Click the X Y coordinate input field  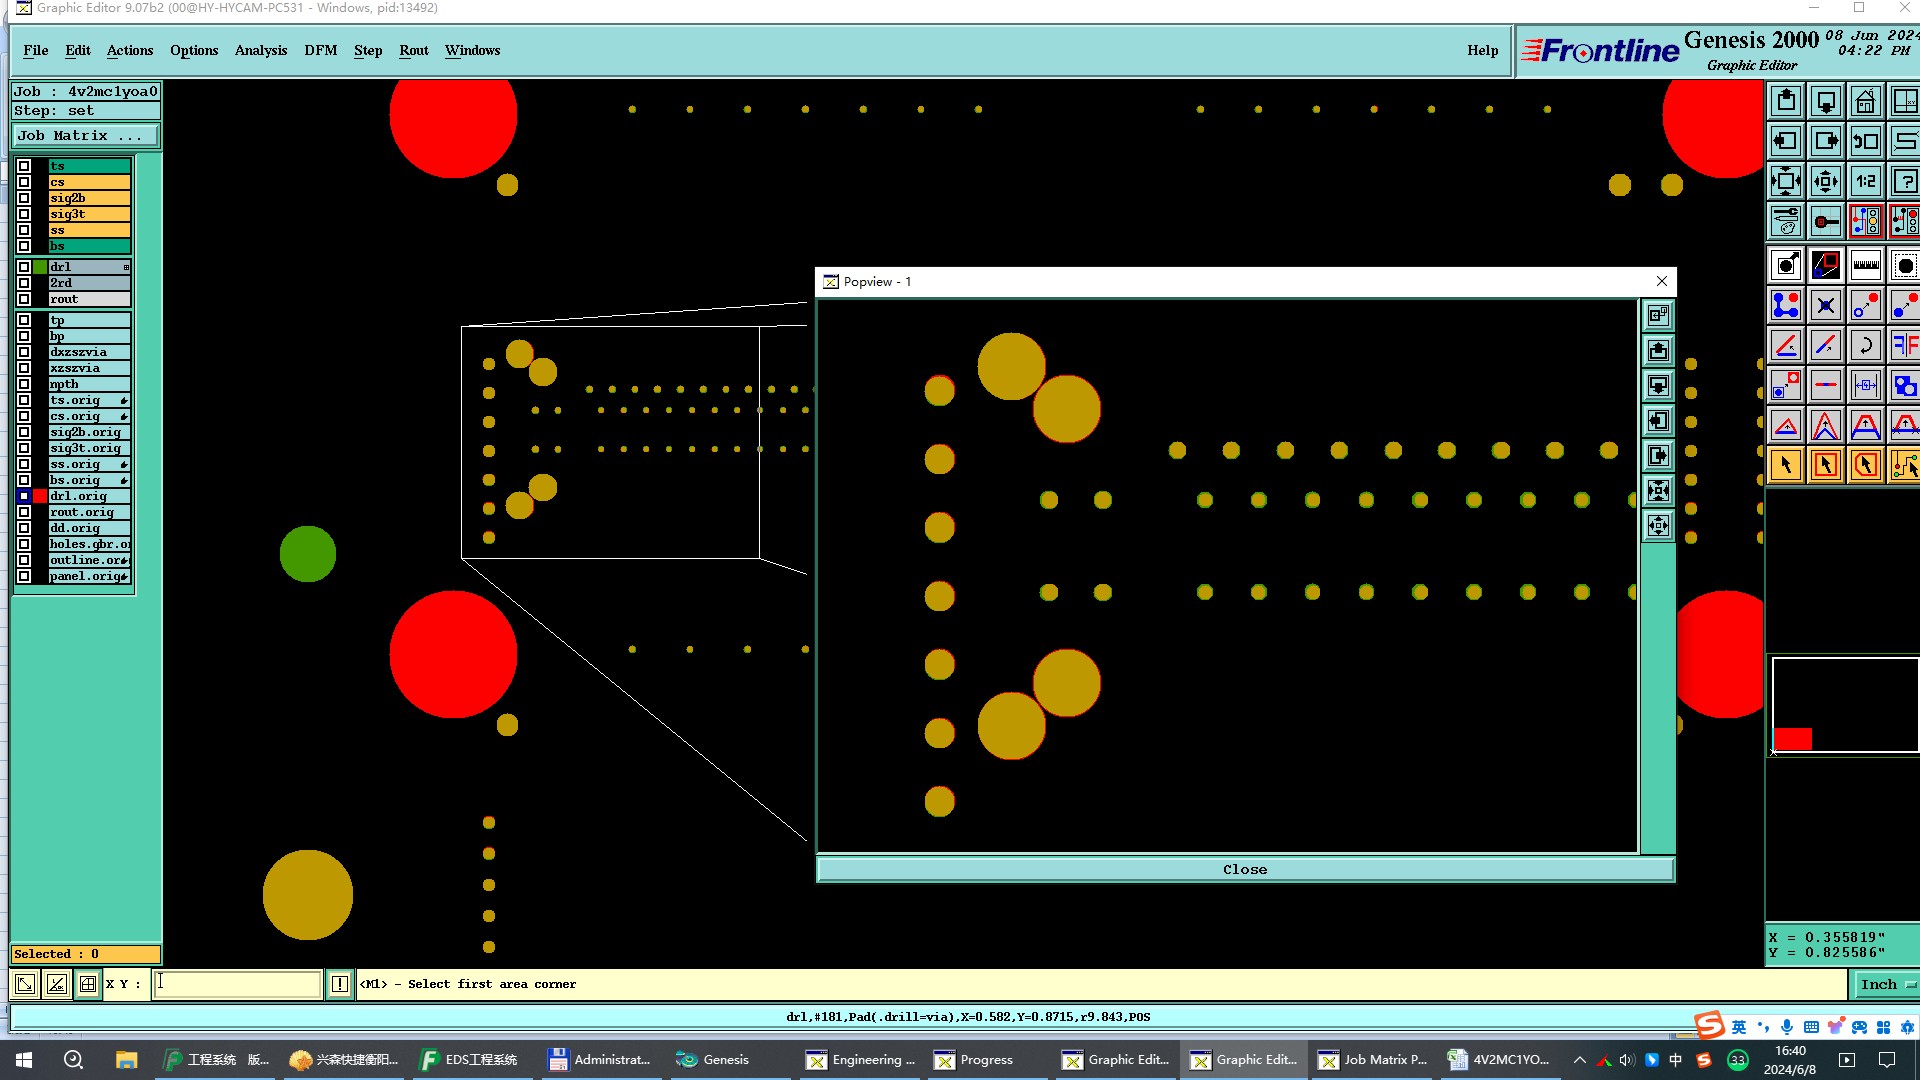point(238,984)
